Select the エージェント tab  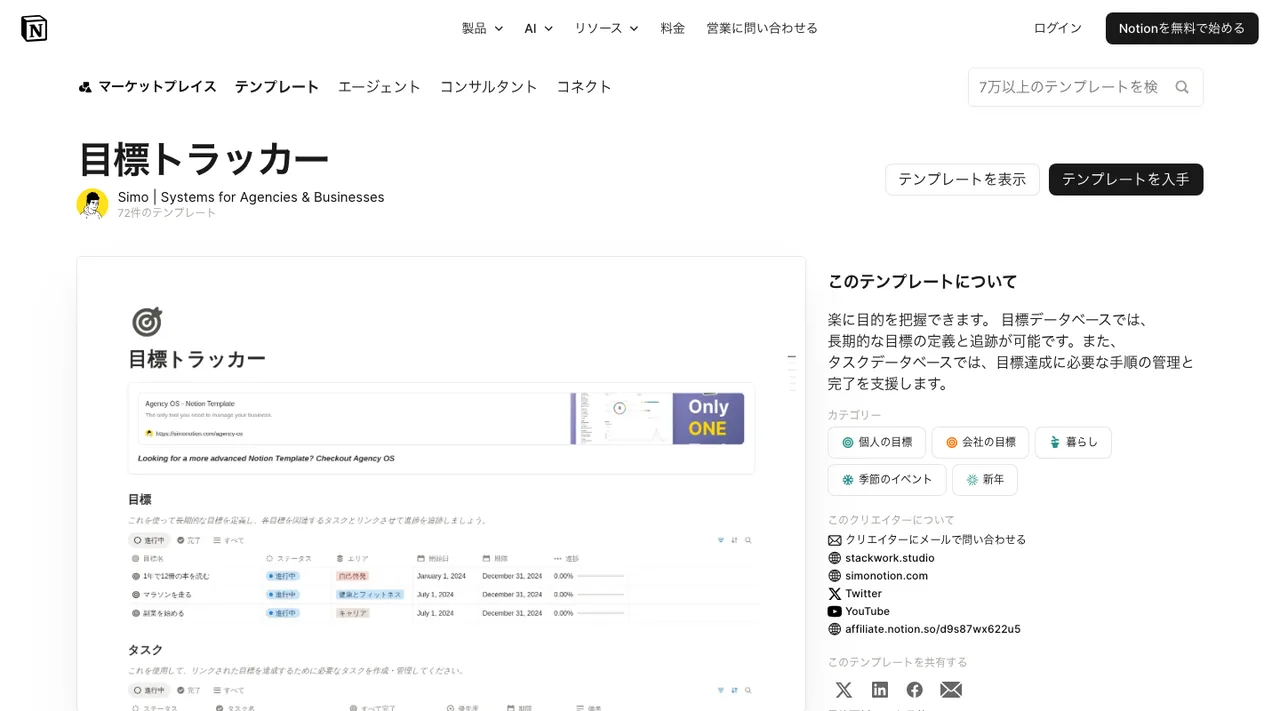point(379,87)
